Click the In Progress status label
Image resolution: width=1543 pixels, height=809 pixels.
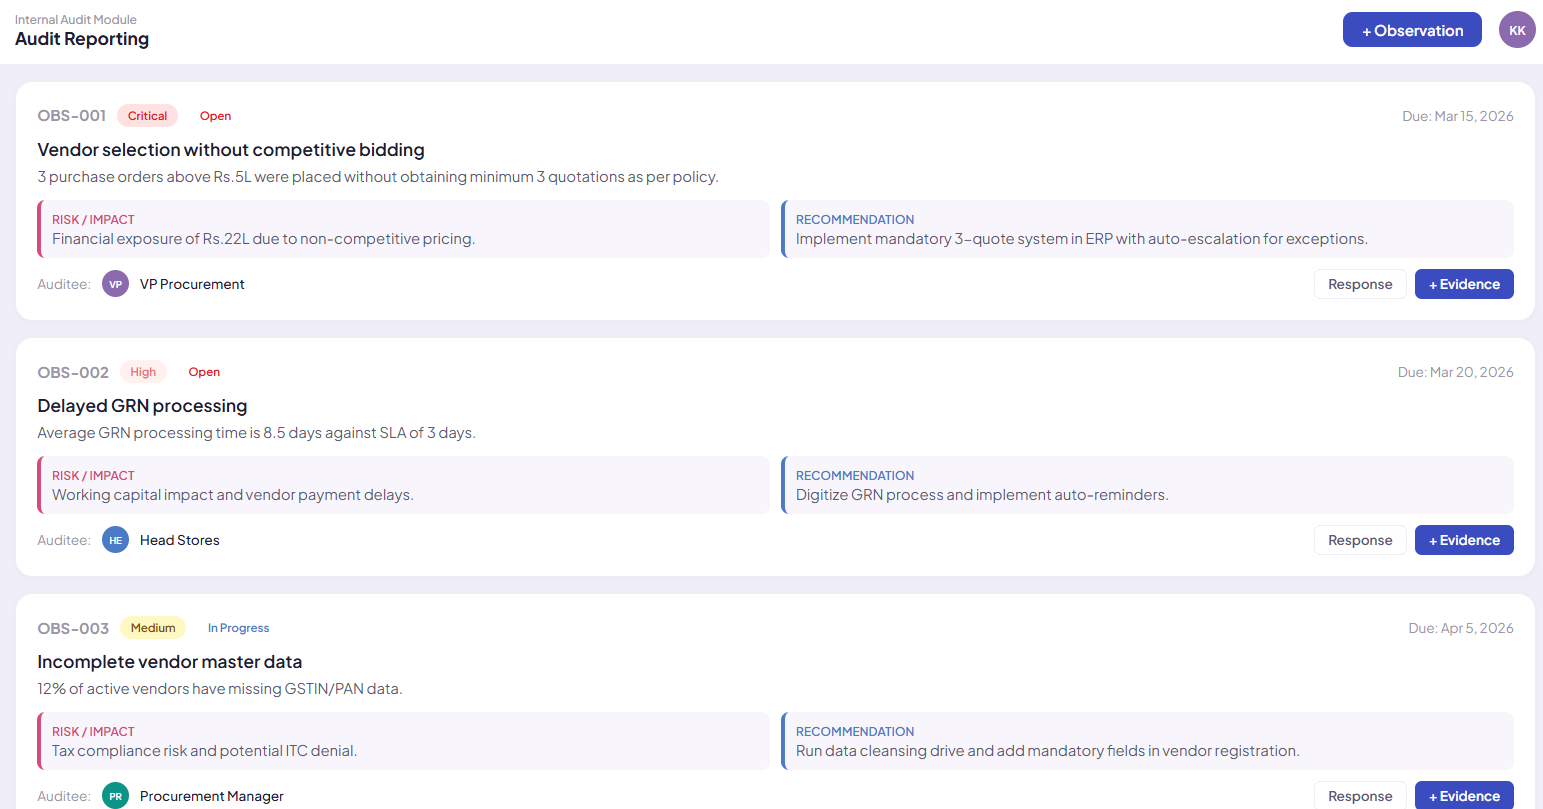[x=238, y=628]
